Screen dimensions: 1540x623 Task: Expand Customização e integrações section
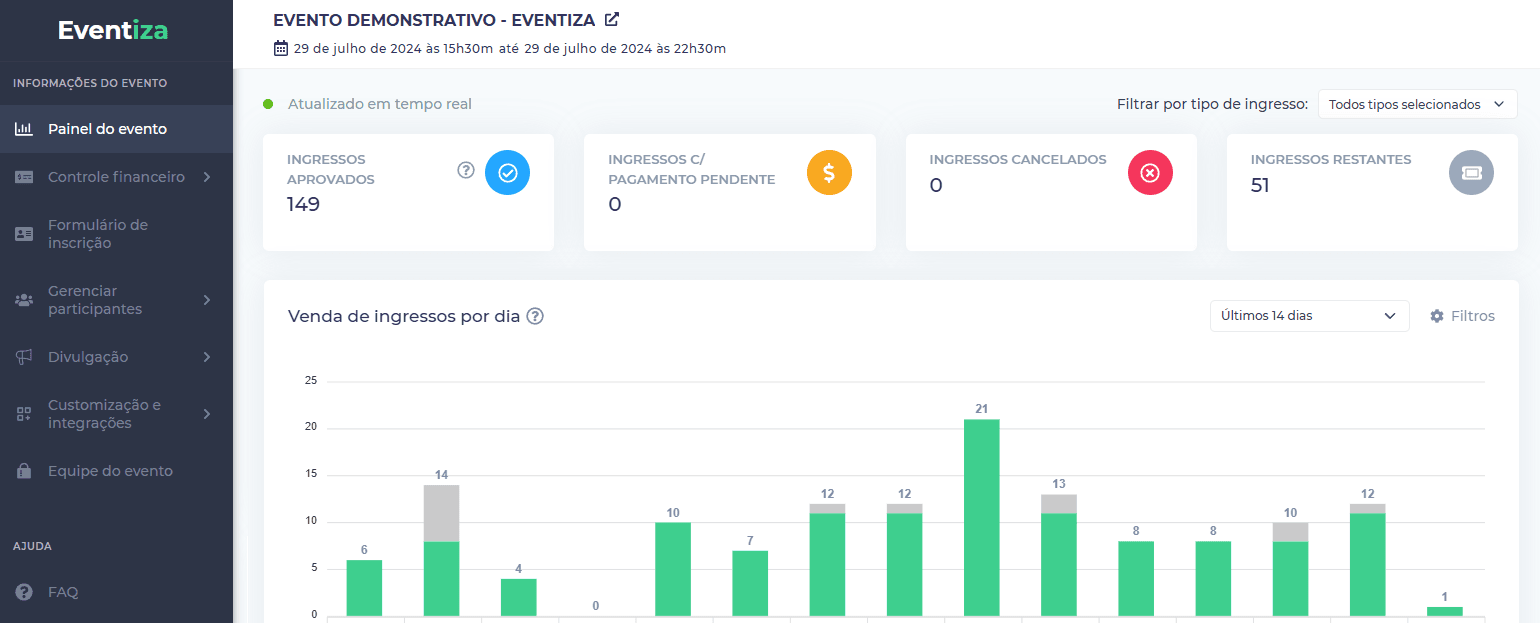(116, 414)
